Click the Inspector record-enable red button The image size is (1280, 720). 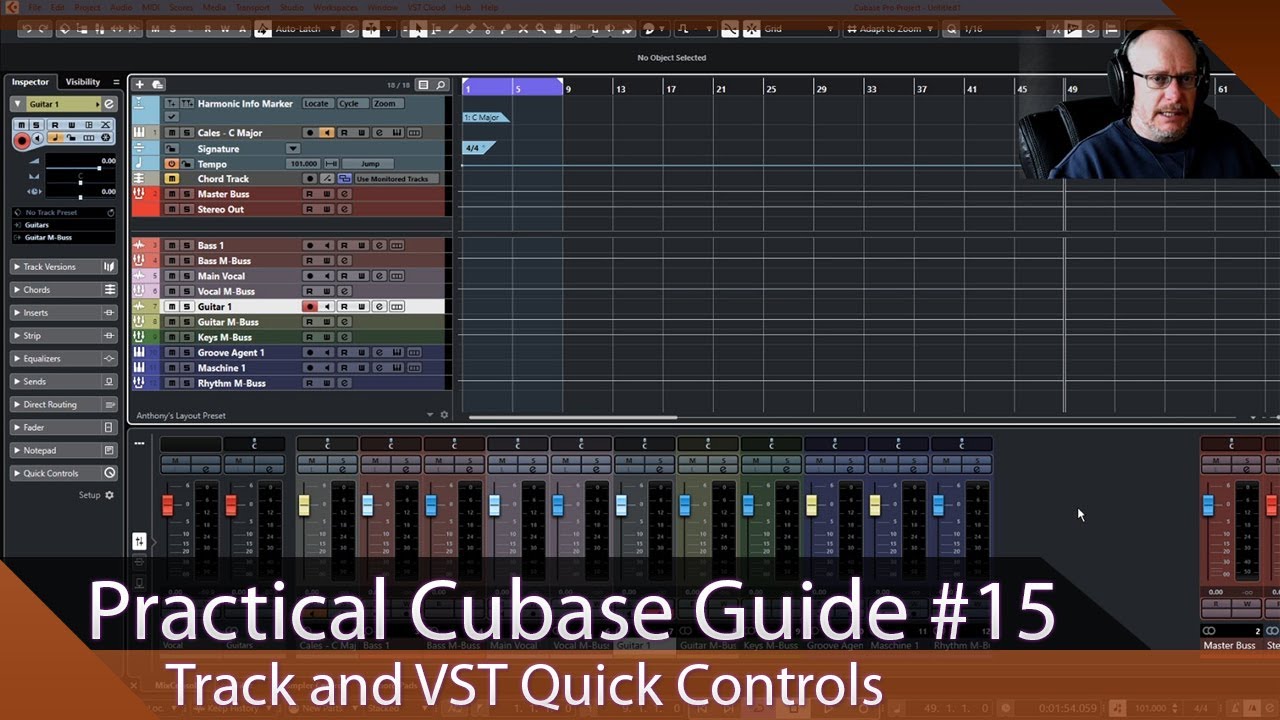point(21,141)
